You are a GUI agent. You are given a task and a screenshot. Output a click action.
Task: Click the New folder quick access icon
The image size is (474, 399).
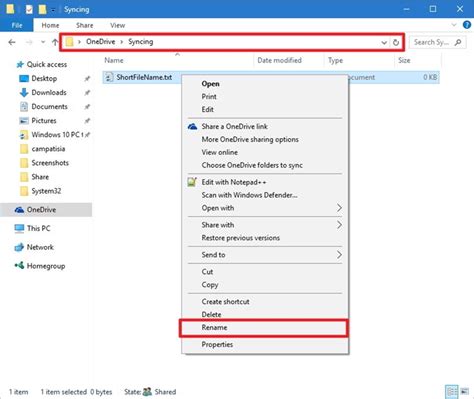[42, 9]
